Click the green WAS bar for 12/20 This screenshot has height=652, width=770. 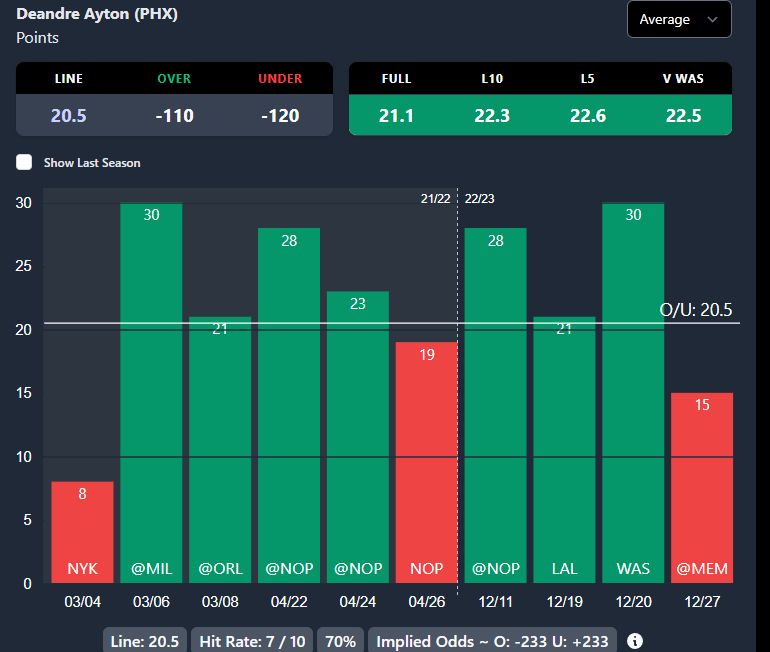coord(633,393)
